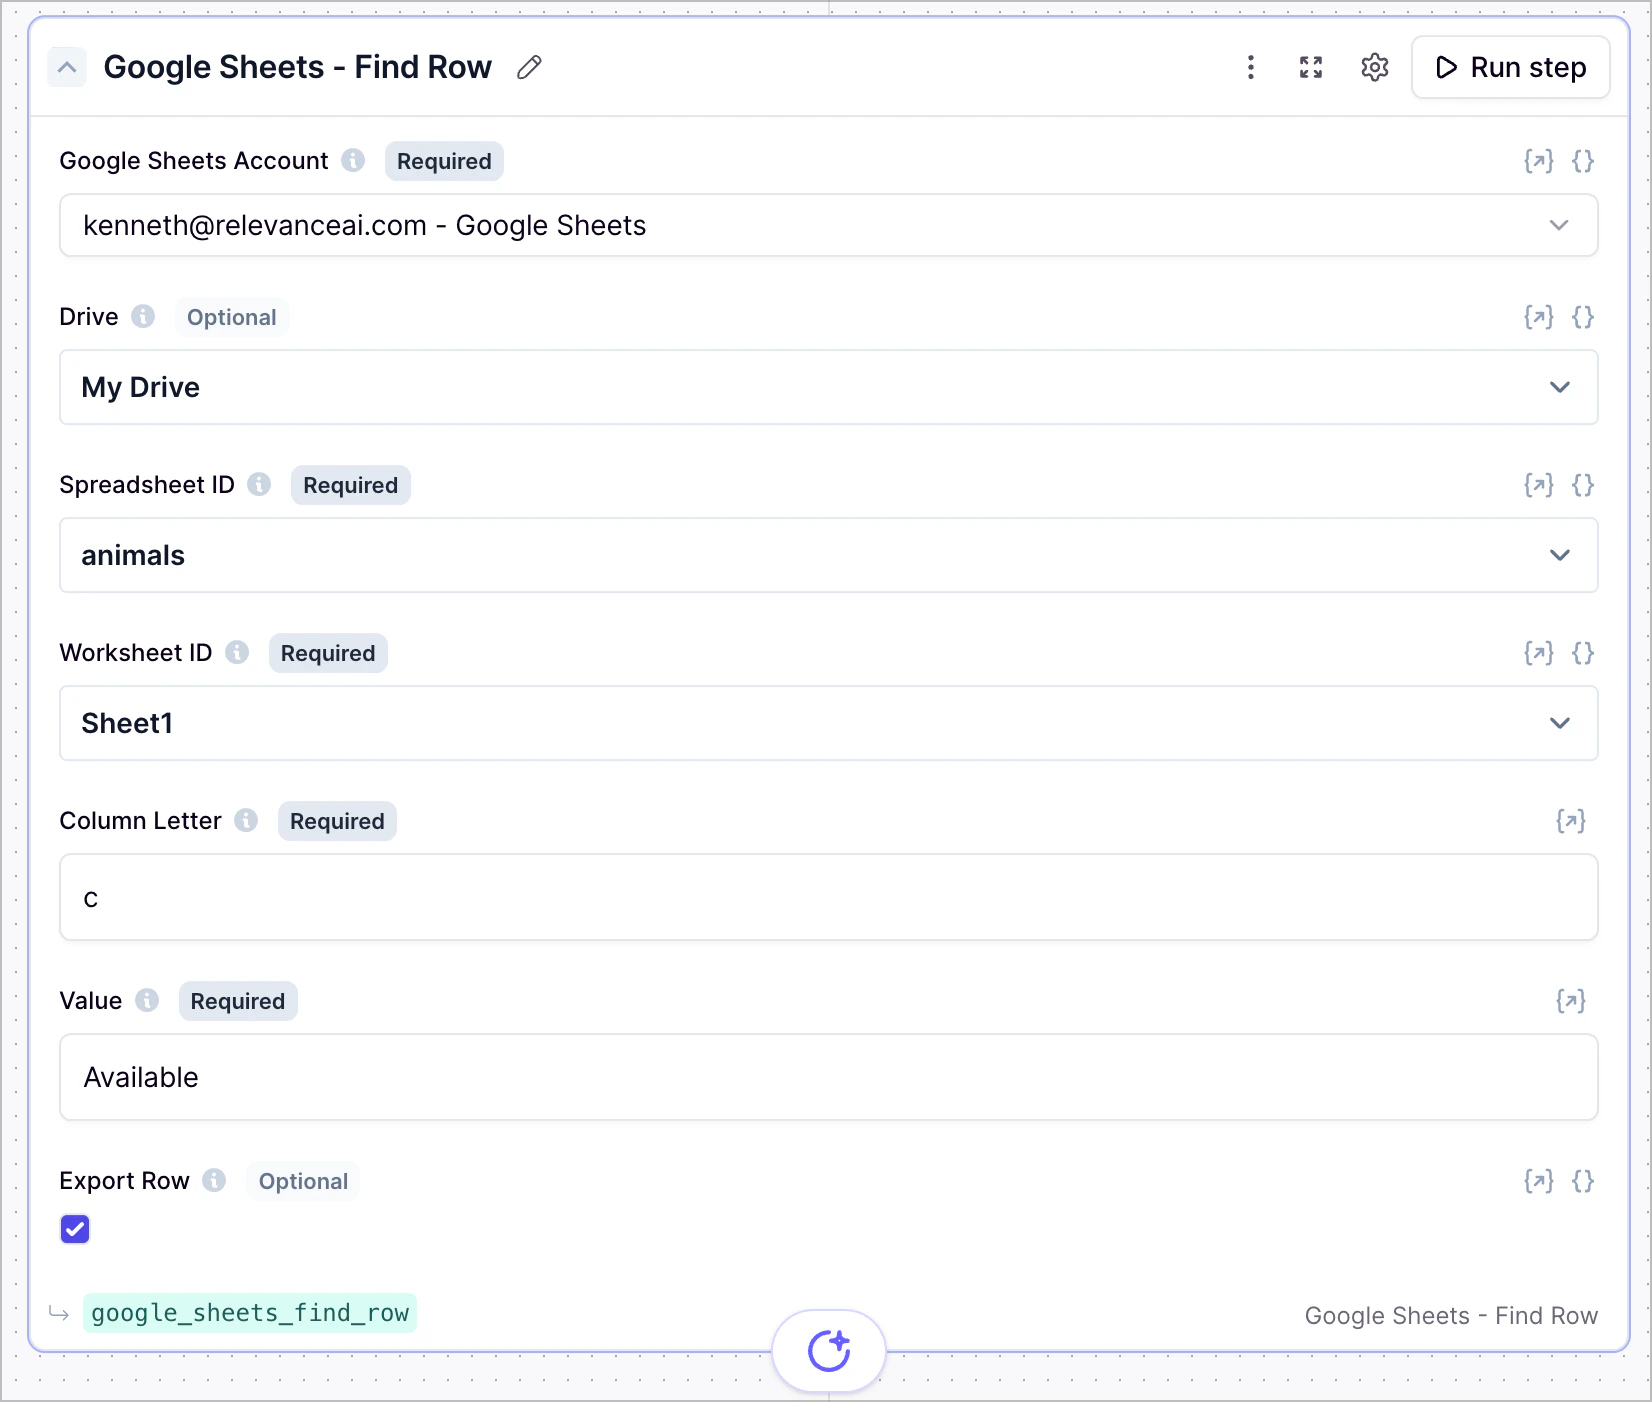
Task: Insert a variable into Google Sheets Account
Action: (1537, 160)
